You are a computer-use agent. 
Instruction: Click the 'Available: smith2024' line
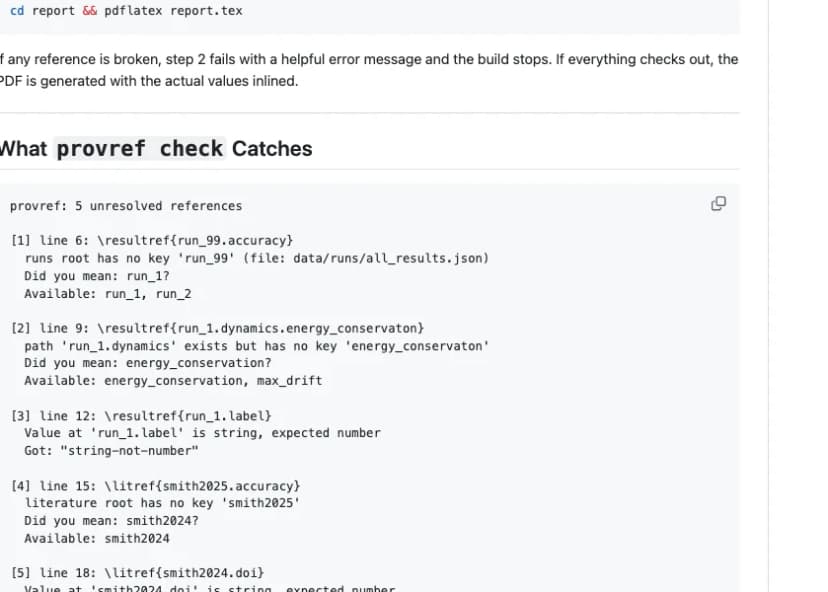(97, 539)
